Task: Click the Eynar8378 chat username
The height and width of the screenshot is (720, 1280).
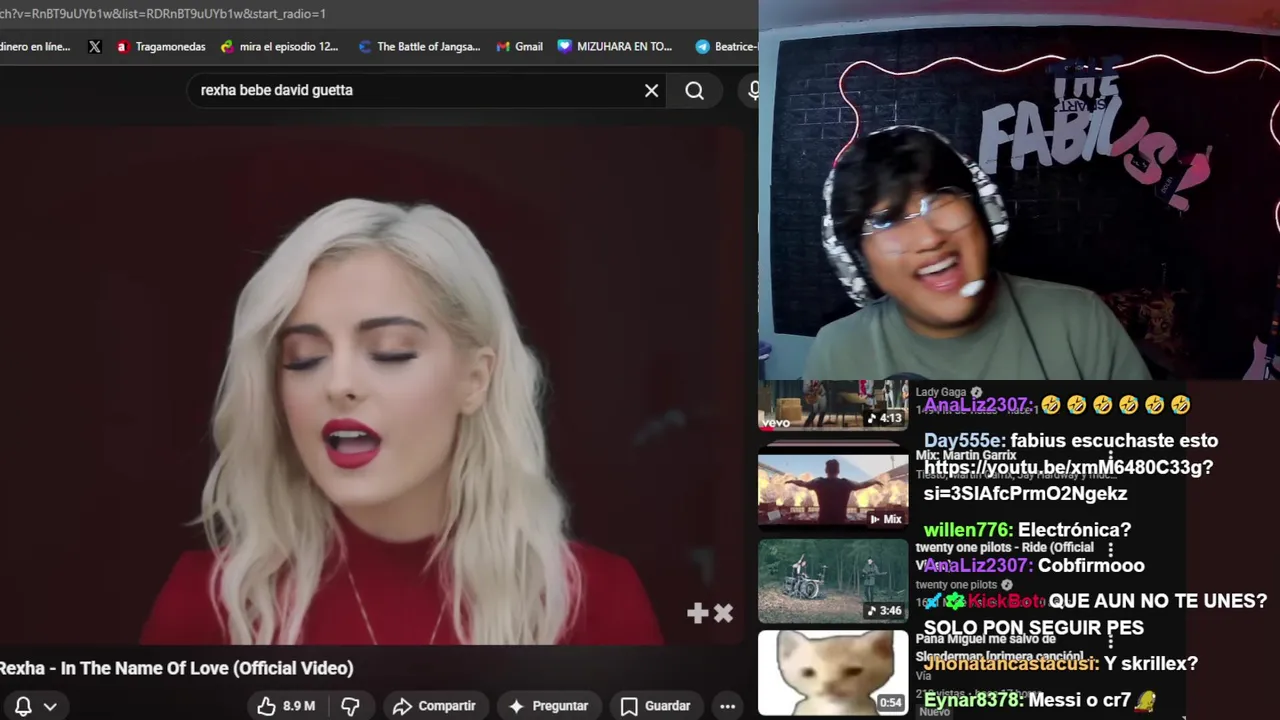Action: [x=973, y=700]
